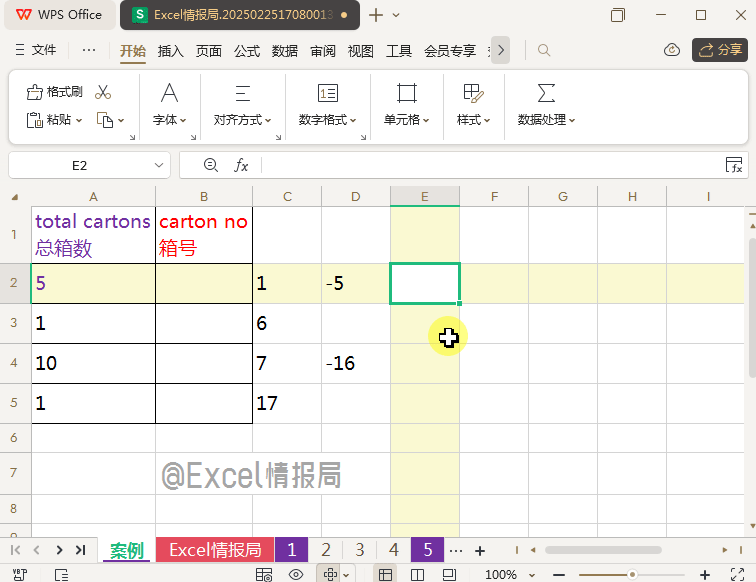The width and height of the screenshot is (756, 582).
Task: Toggle crosshair reading mode in status bar
Action: (x=329, y=574)
